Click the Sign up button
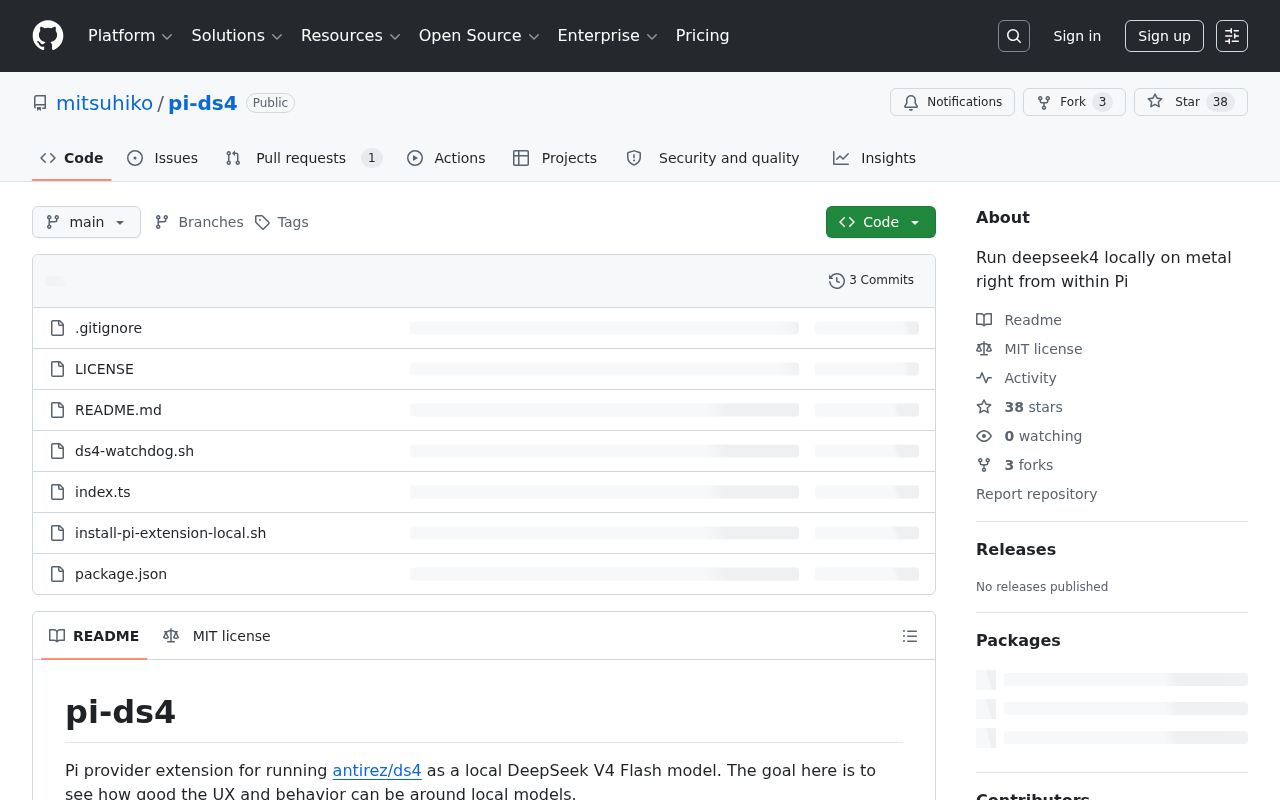Screen dimensions: 1280x800 click(x=1164, y=36)
